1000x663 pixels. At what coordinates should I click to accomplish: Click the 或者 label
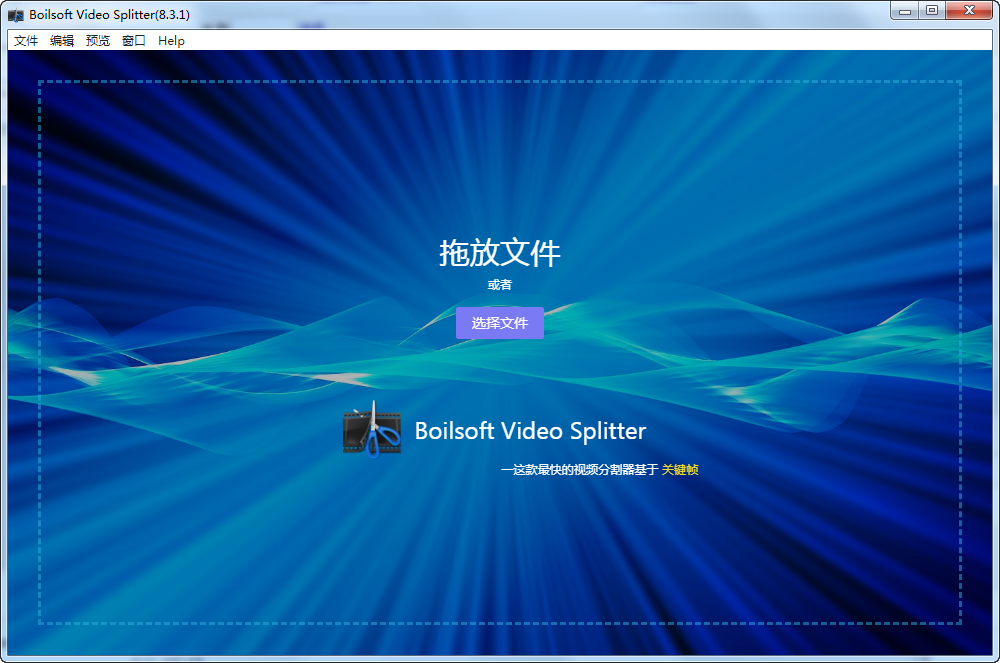(500, 285)
